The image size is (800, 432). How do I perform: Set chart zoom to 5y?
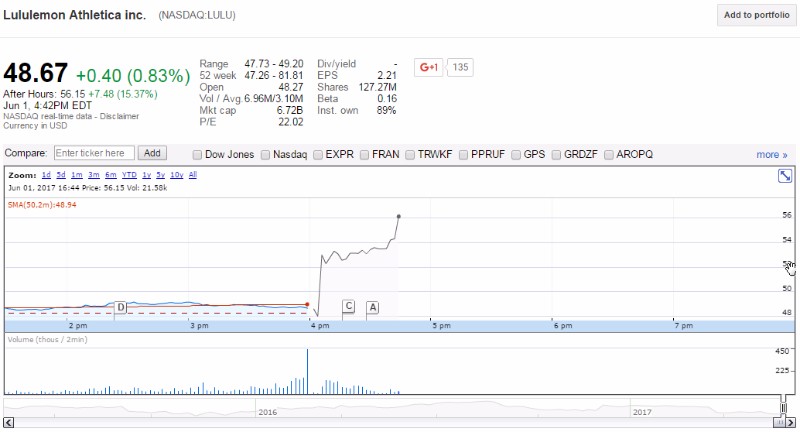click(160, 175)
